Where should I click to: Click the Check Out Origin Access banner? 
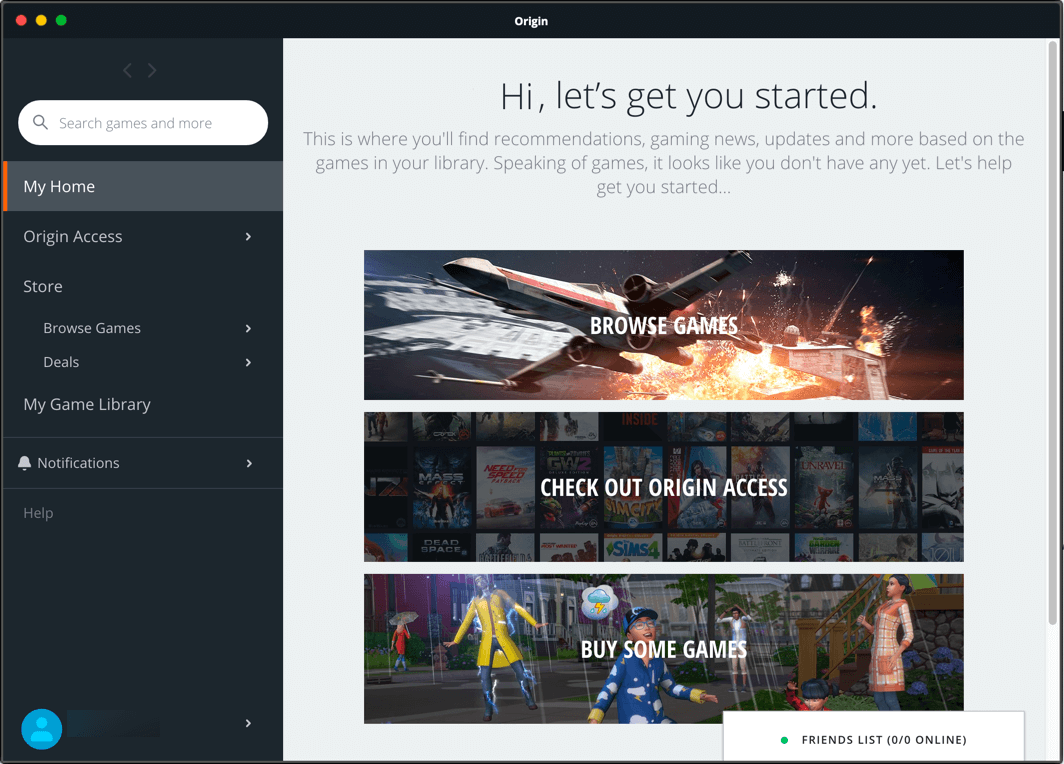[x=664, y=486]
